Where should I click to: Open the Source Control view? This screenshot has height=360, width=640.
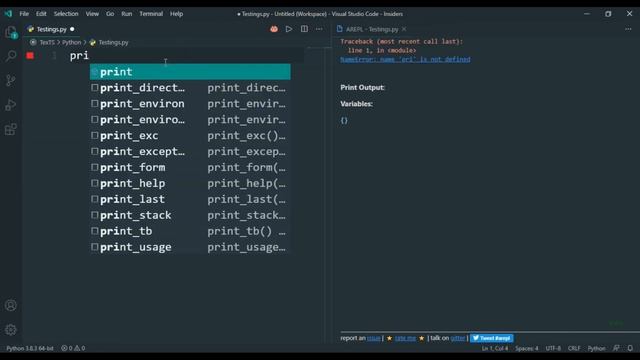(11, 80)
